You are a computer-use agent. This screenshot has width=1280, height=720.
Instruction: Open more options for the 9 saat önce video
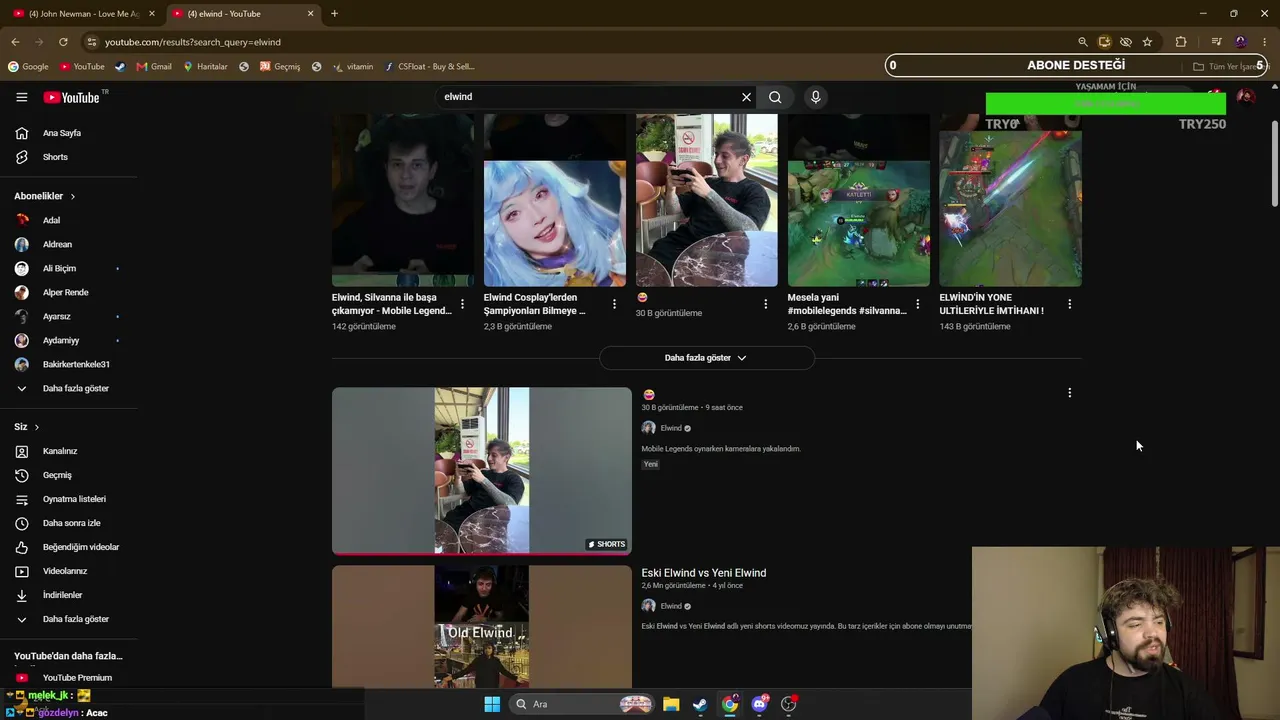1070,393
